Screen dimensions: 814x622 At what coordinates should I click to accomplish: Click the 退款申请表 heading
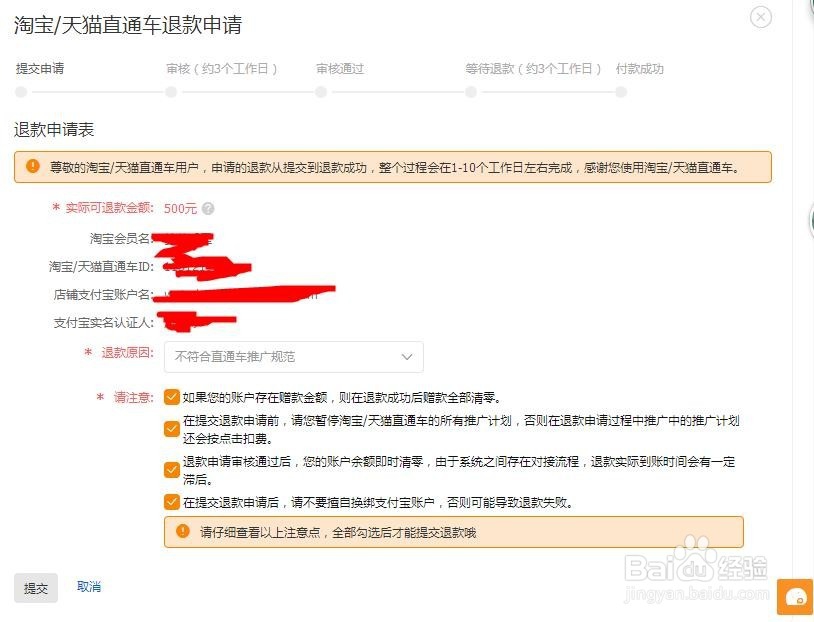(54, 129)
